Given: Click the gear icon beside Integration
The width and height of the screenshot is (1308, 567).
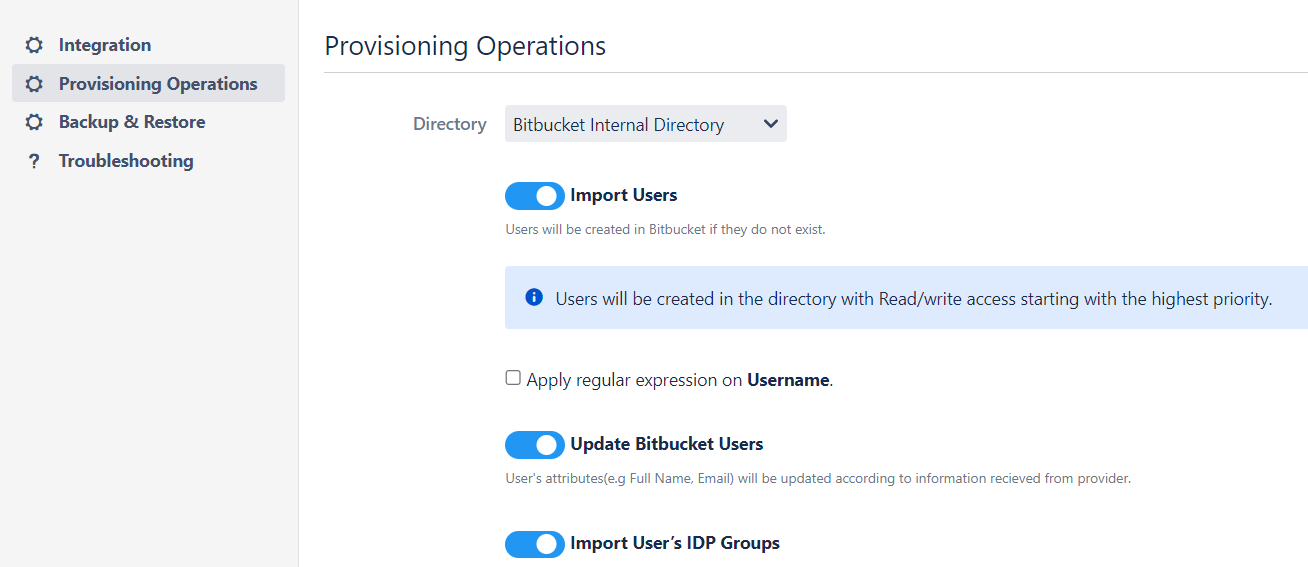Looking at the screenshot, I should [34, 45].
